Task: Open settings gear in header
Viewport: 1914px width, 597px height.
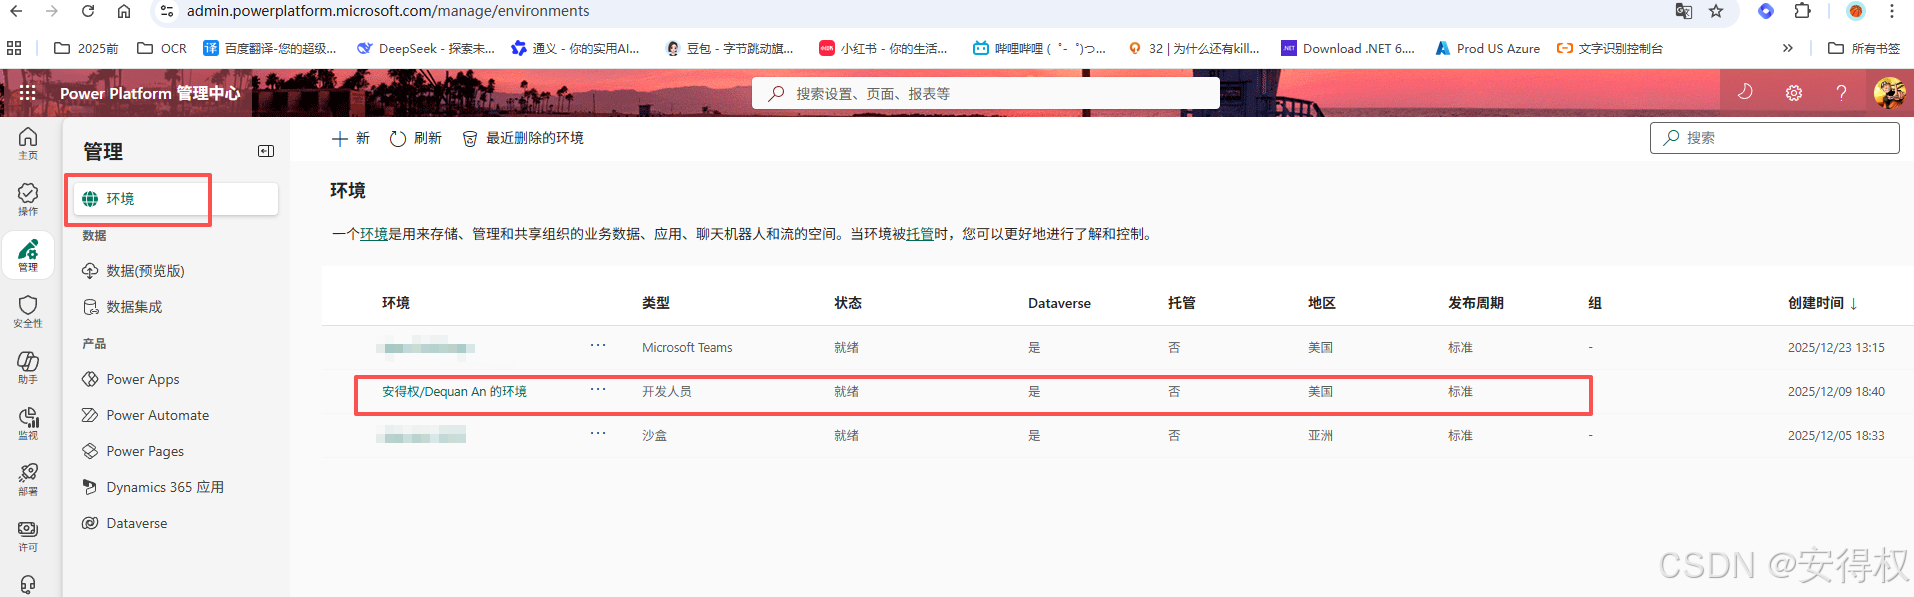Action: tap(1794, 92)
